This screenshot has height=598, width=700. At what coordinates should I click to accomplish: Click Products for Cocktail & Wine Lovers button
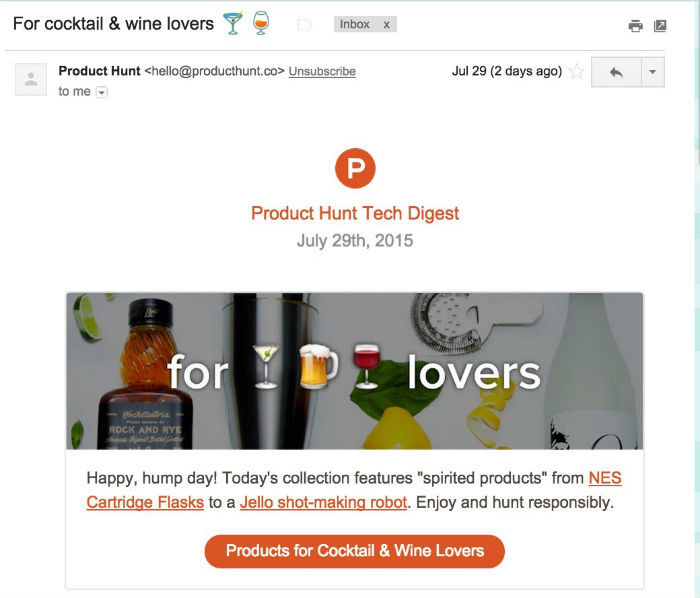(354, 552)
